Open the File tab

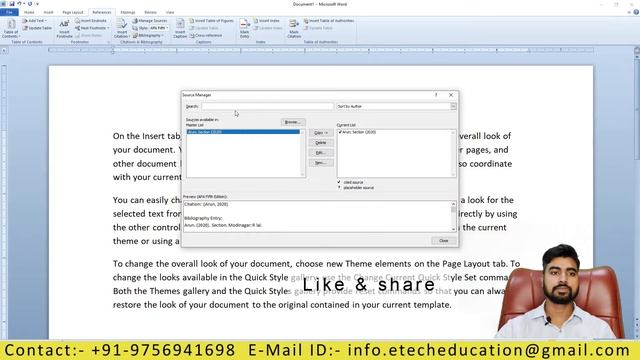(9, 12)
